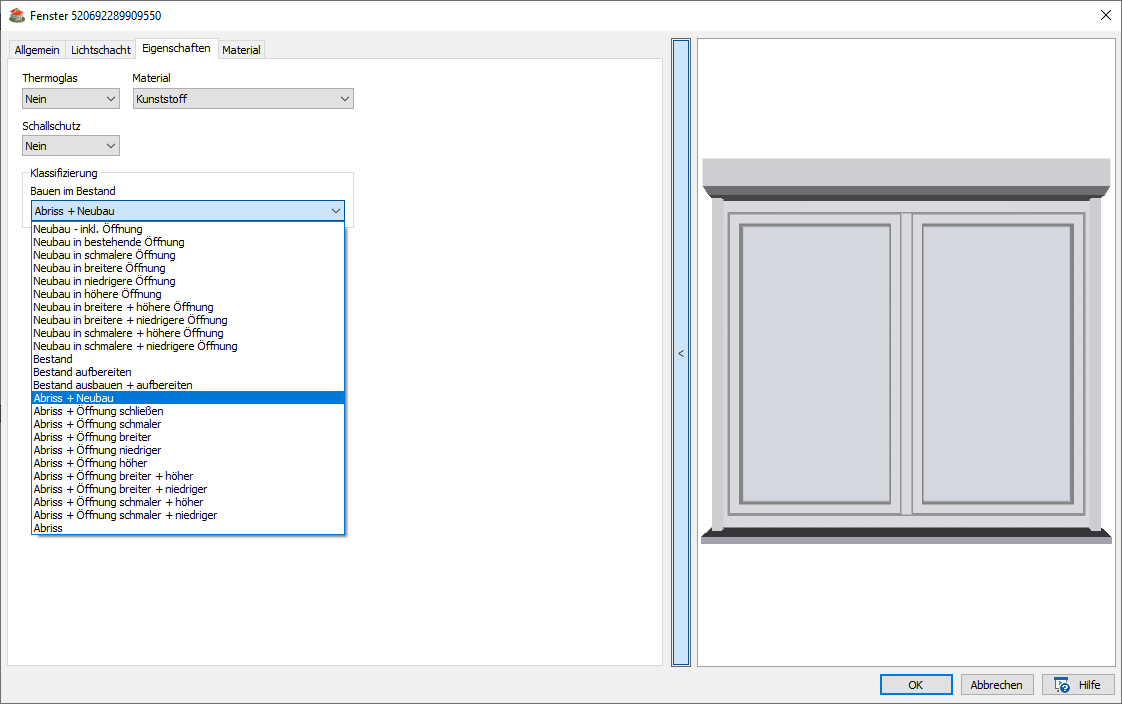Go to the Material tab

(241, 50)
